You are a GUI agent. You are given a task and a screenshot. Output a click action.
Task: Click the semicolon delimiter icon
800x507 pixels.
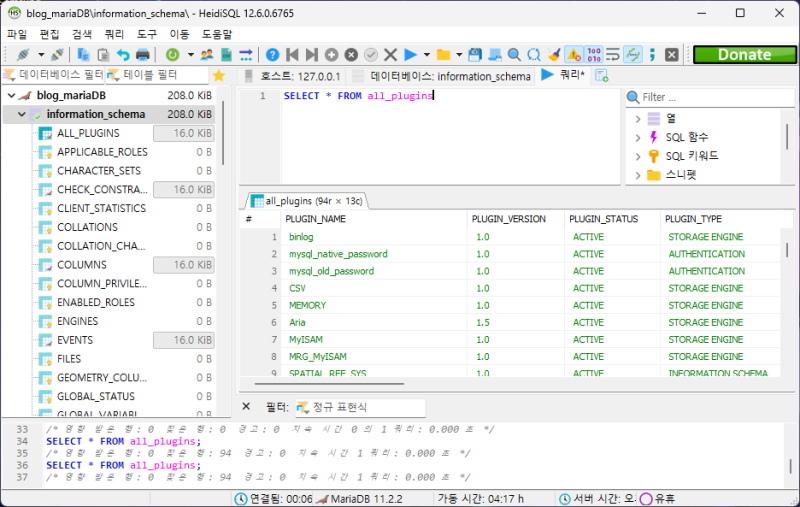(653, 55)
